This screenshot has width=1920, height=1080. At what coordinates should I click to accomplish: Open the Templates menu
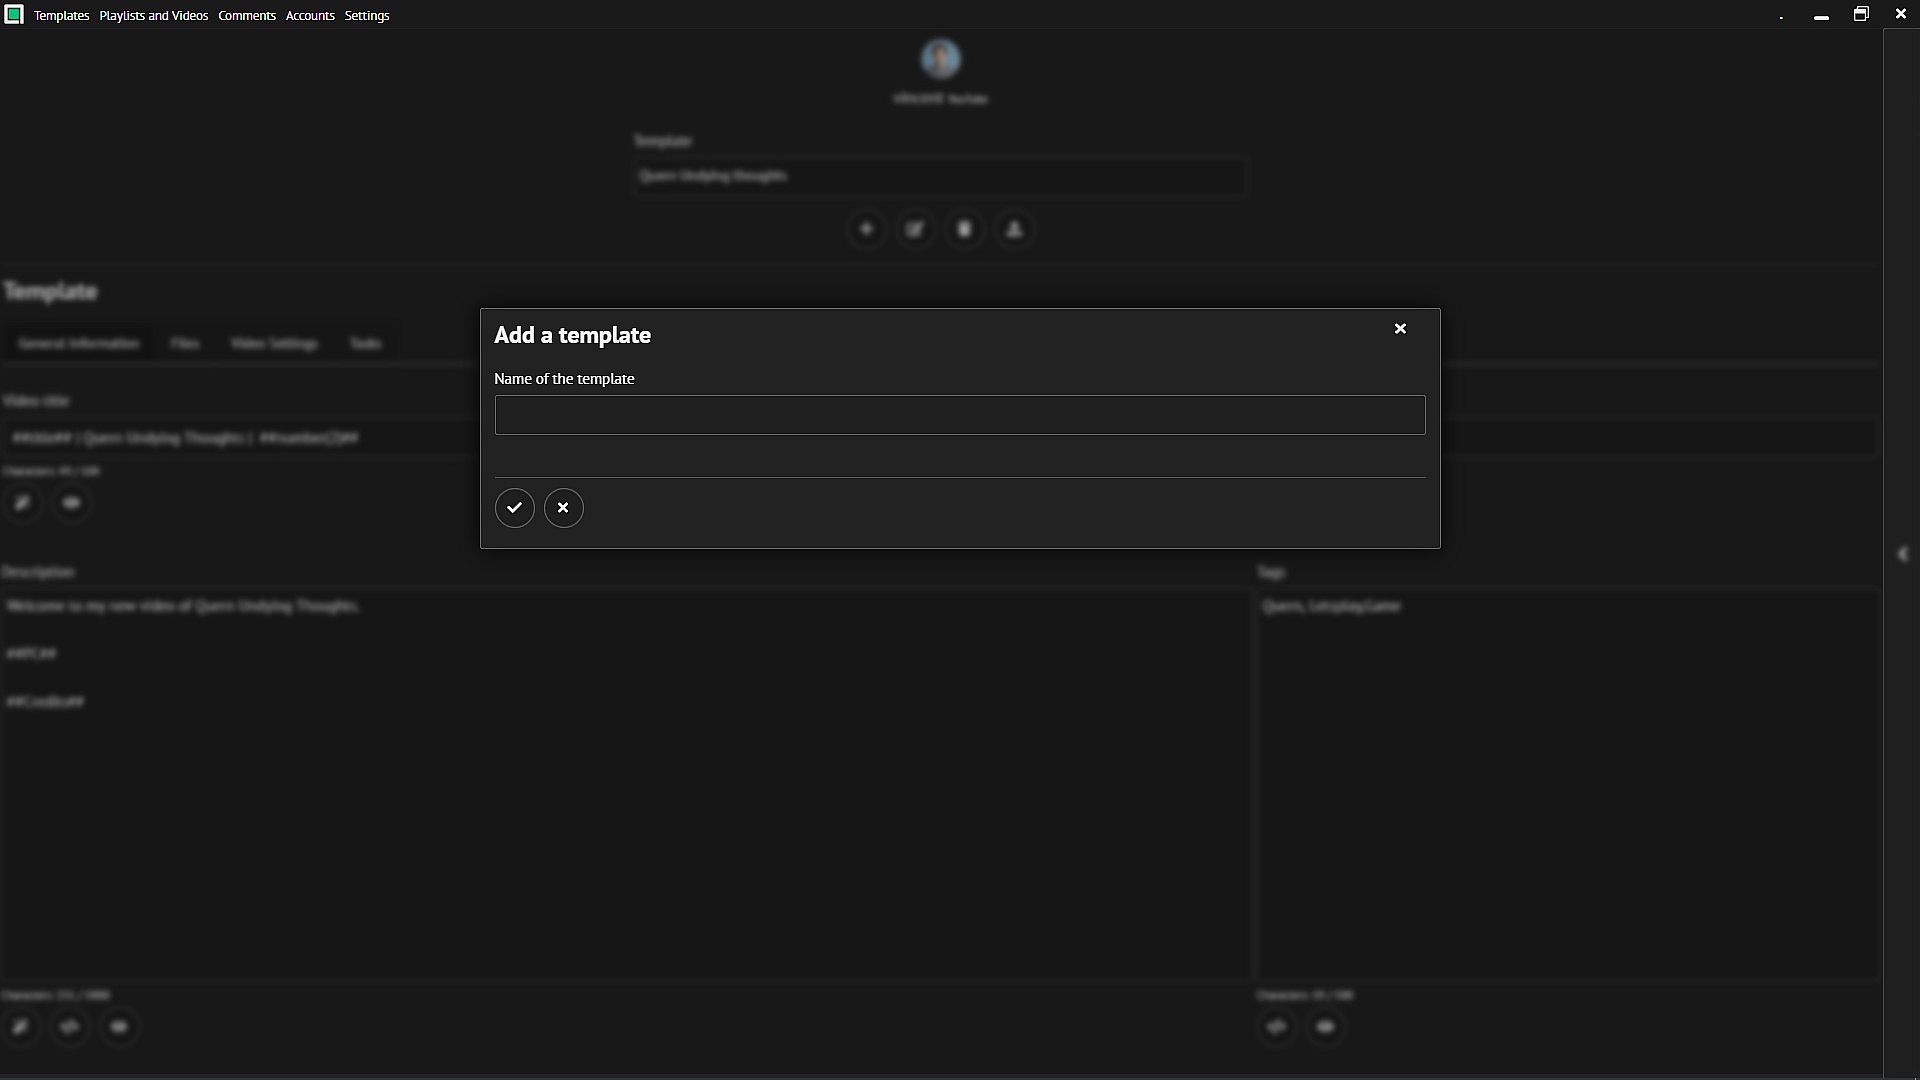tap(61, 16)
